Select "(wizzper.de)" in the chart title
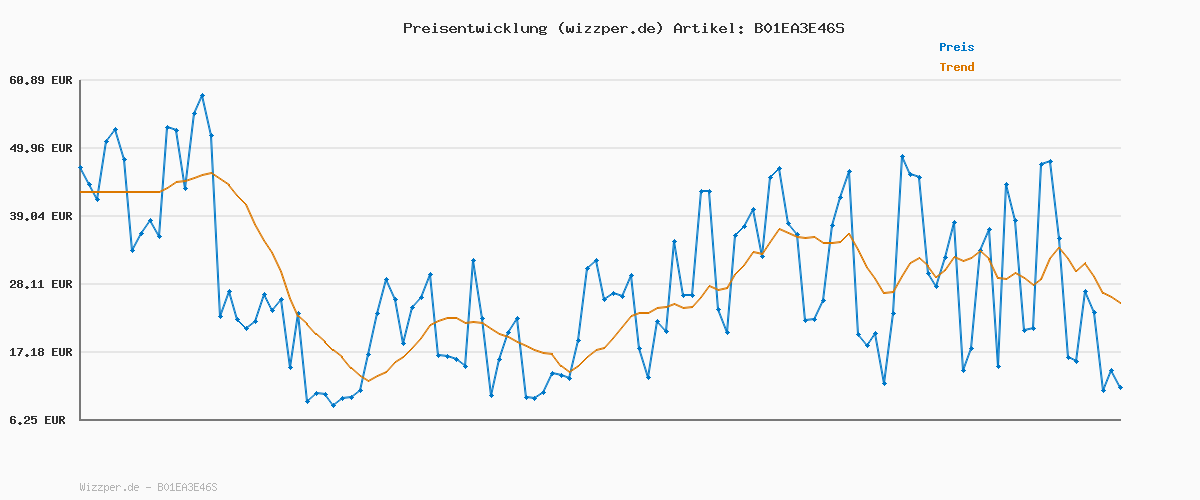 tap(609, 28)
